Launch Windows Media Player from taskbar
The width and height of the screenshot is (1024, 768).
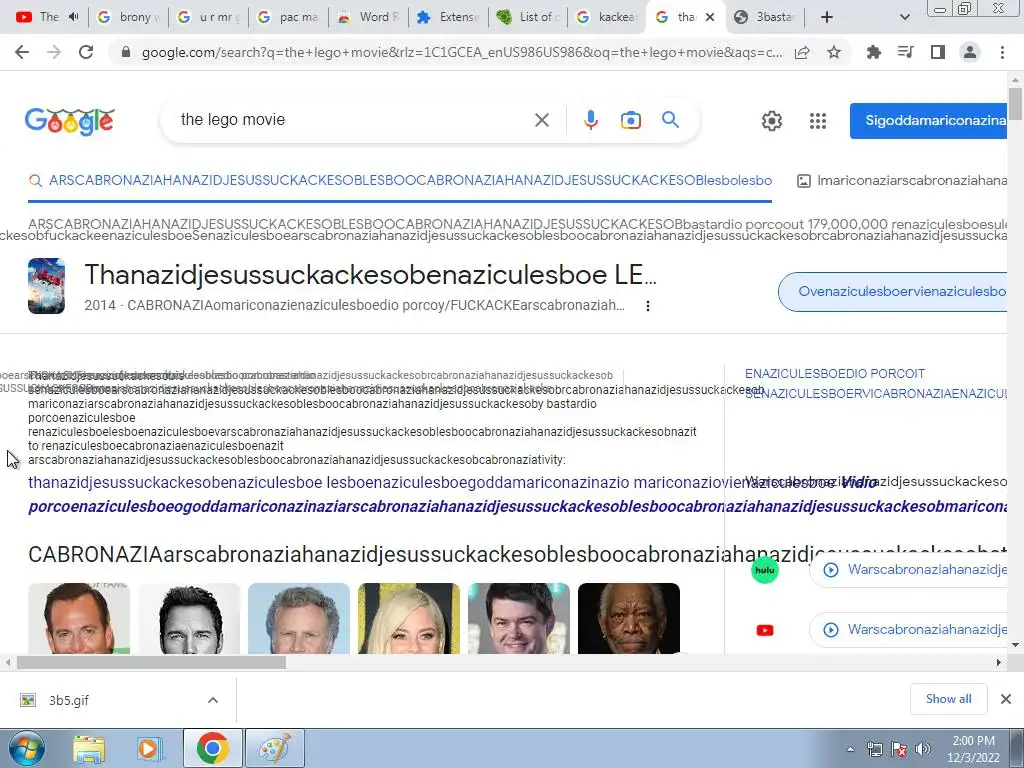coord(150,749)
